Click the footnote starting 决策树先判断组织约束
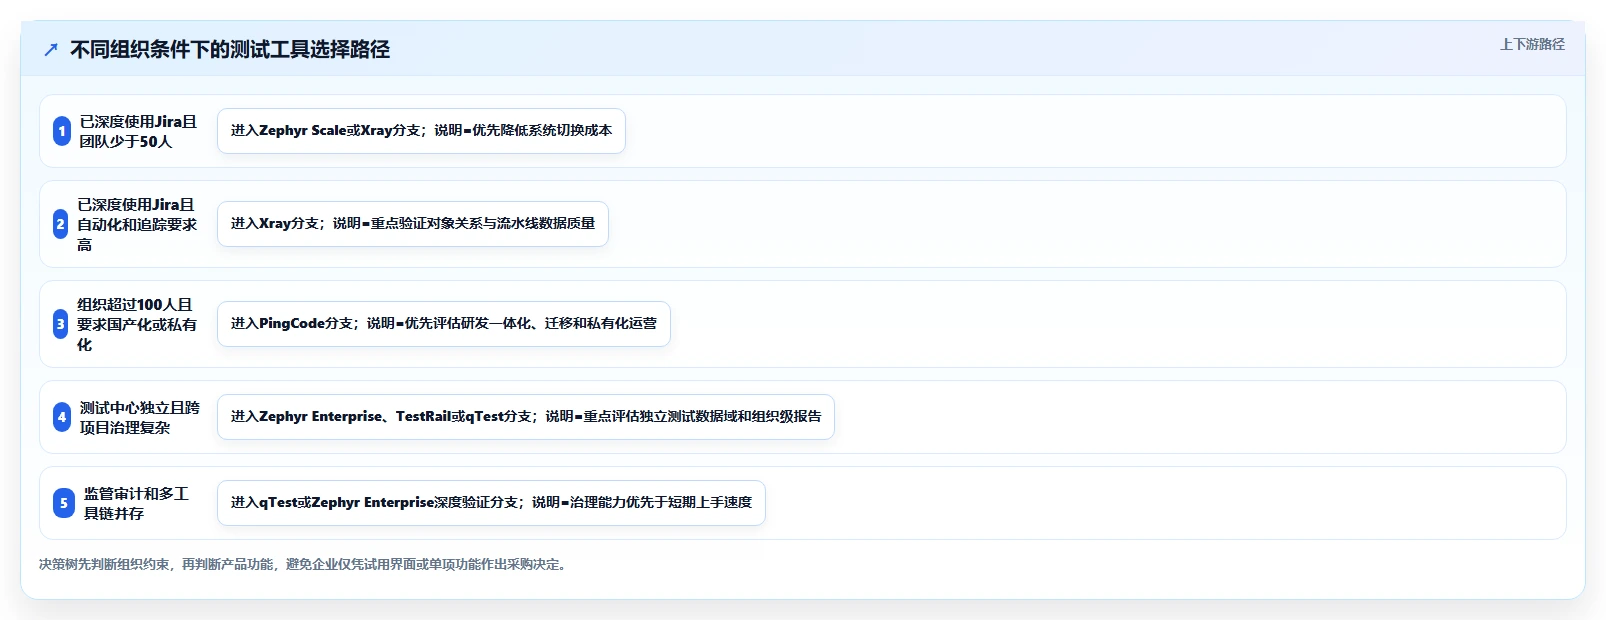This screenshot has width=1606, height=620. (305, 564)
